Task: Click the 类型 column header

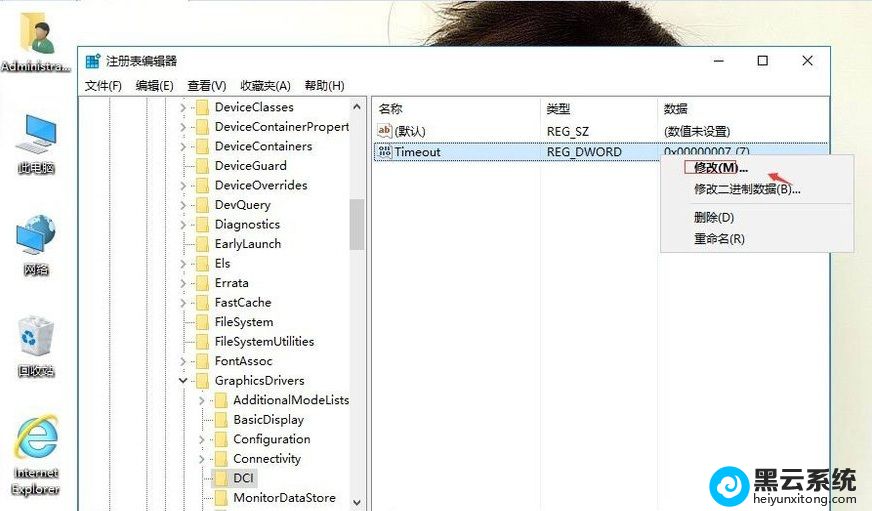Action: pos(557,109)
